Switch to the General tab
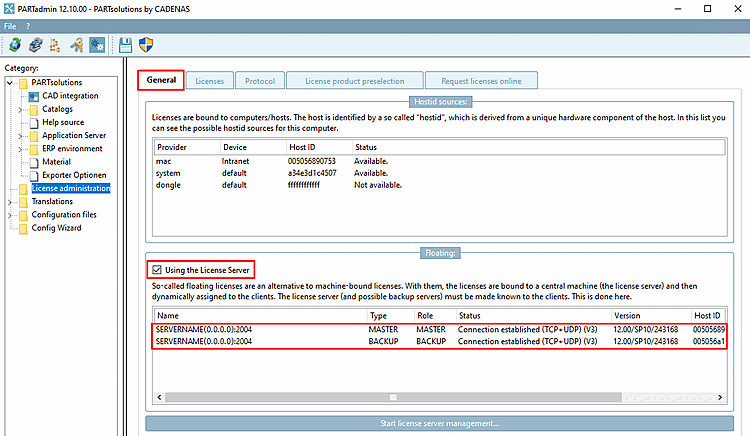The image size is (750, 436). [161, 80]
